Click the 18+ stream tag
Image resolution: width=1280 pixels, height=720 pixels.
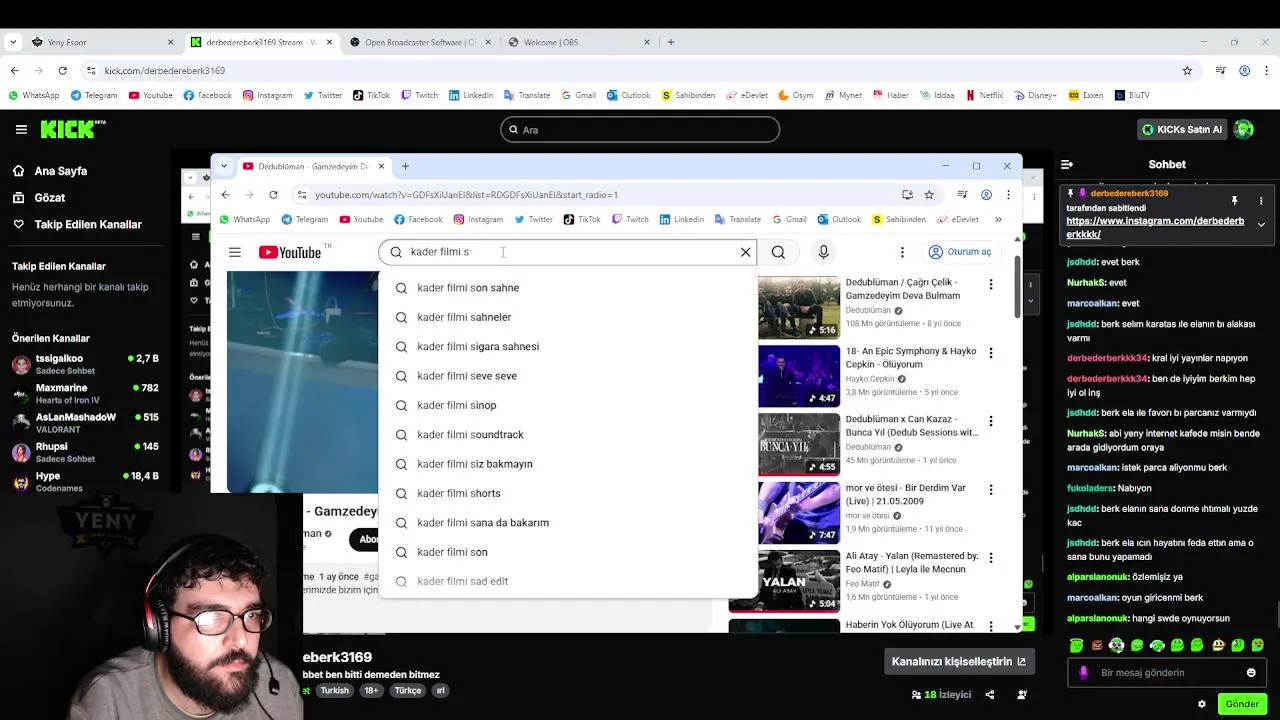point(372,691)
